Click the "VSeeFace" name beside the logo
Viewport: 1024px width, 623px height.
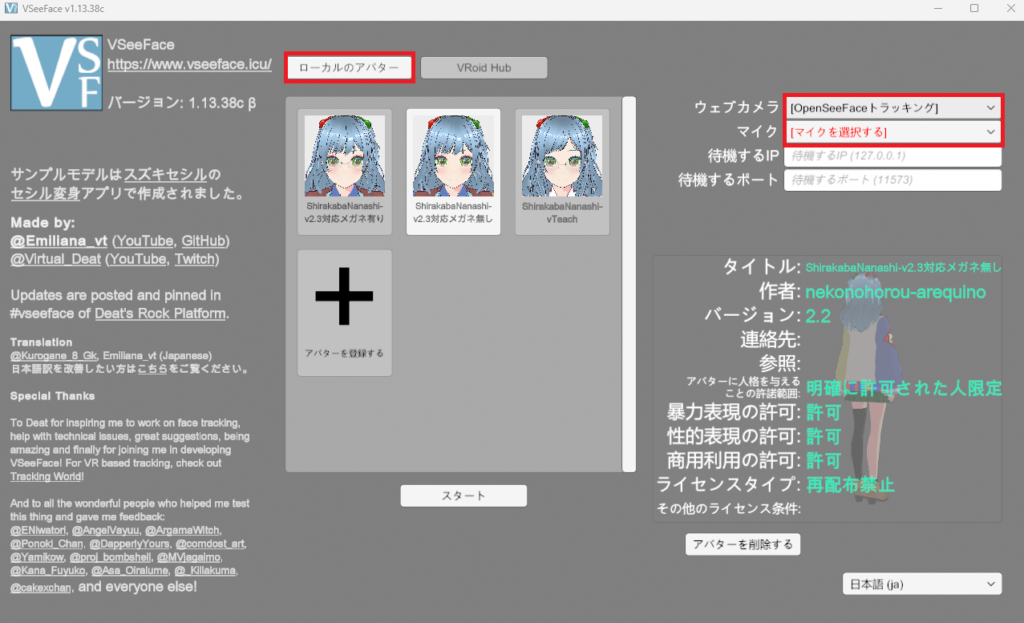(141, 45)
